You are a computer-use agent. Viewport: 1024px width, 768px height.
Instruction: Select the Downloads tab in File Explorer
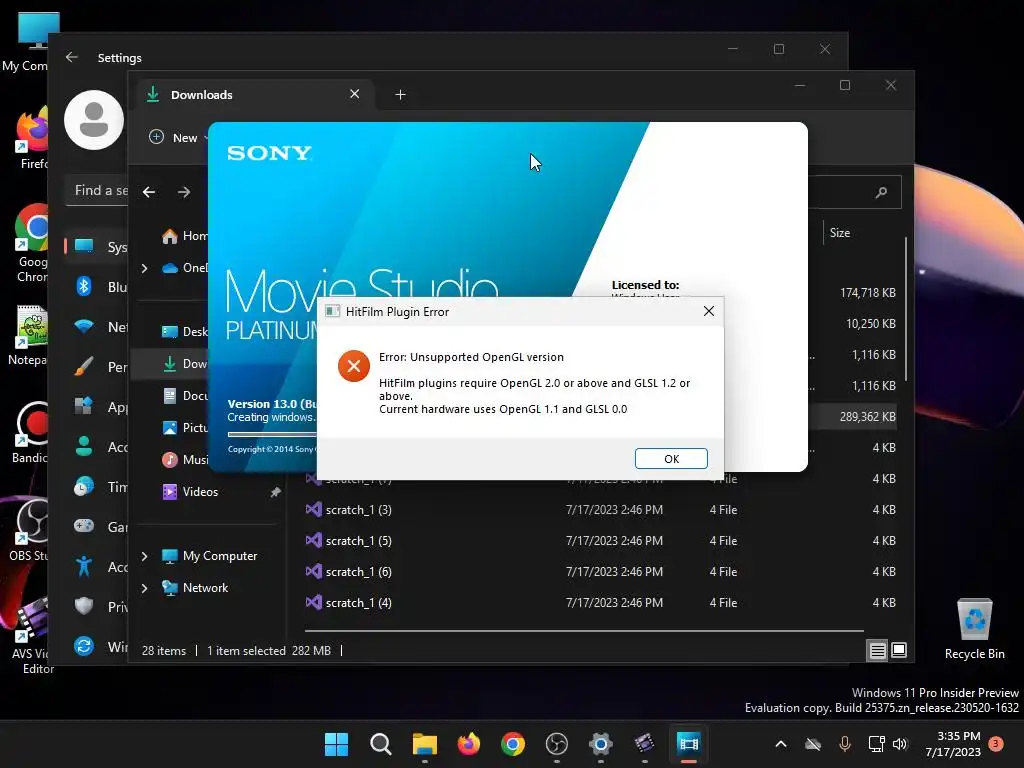tap(255, 95)
